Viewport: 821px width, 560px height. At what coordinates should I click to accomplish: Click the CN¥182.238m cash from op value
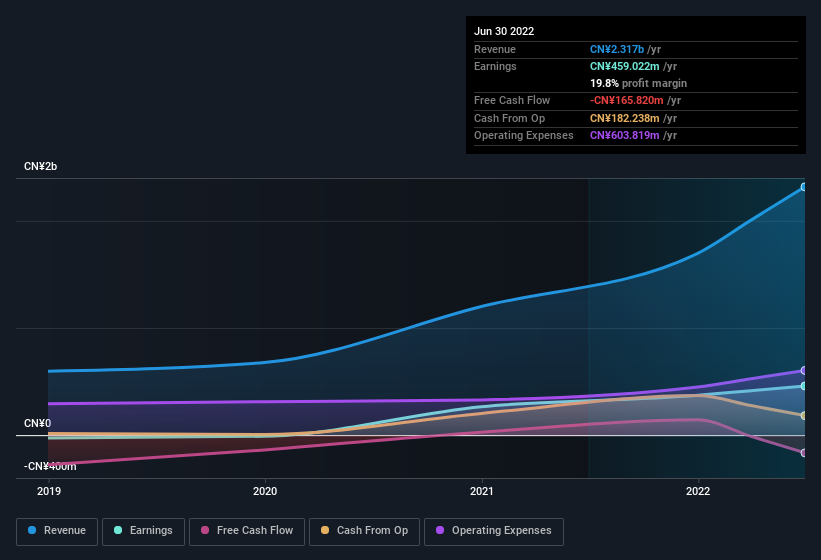pyautogui.click(x=625, y=118)
